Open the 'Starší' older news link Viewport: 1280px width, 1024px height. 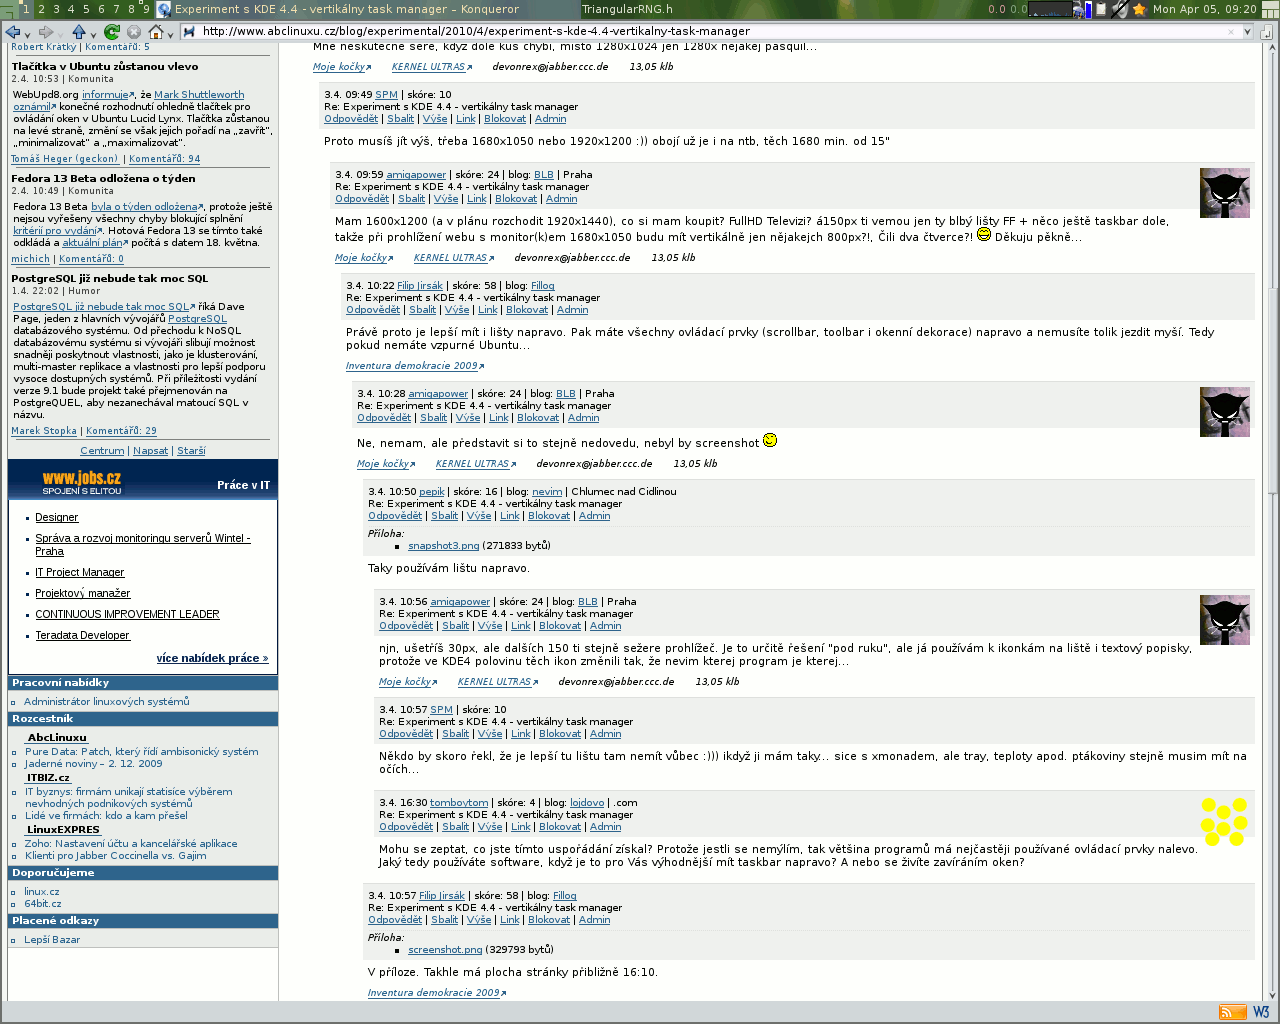tap(191, 451)
